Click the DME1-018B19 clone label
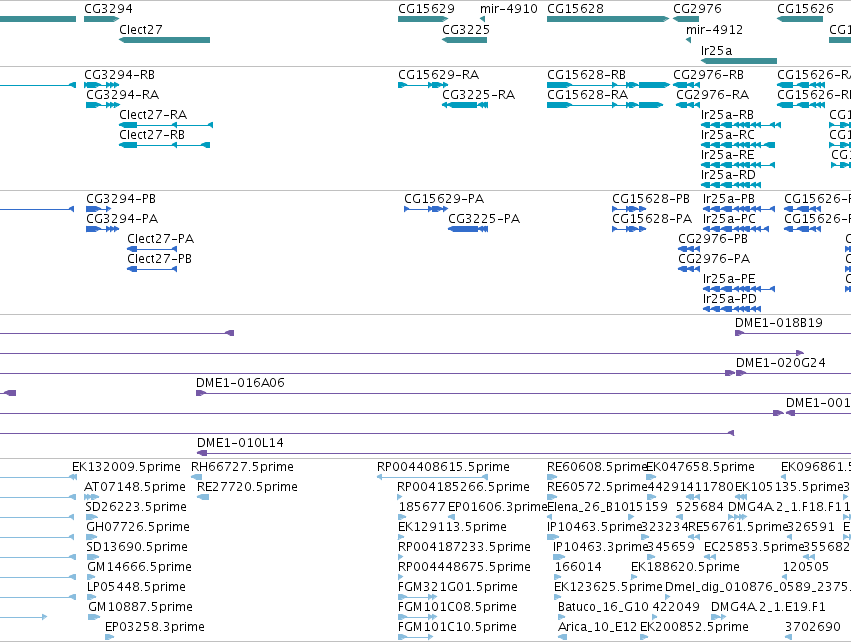The width and height of the screenshot is (851, 642). (779, 323)
